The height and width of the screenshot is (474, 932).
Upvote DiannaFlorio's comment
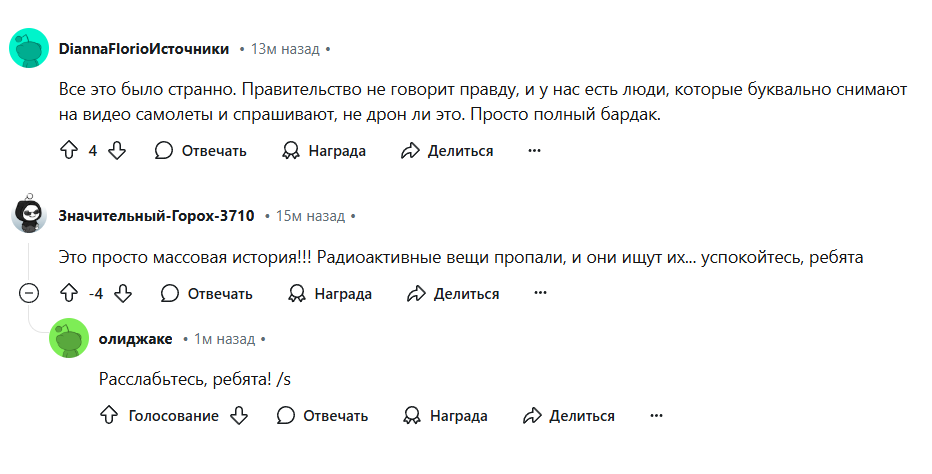tap(69, 150)
